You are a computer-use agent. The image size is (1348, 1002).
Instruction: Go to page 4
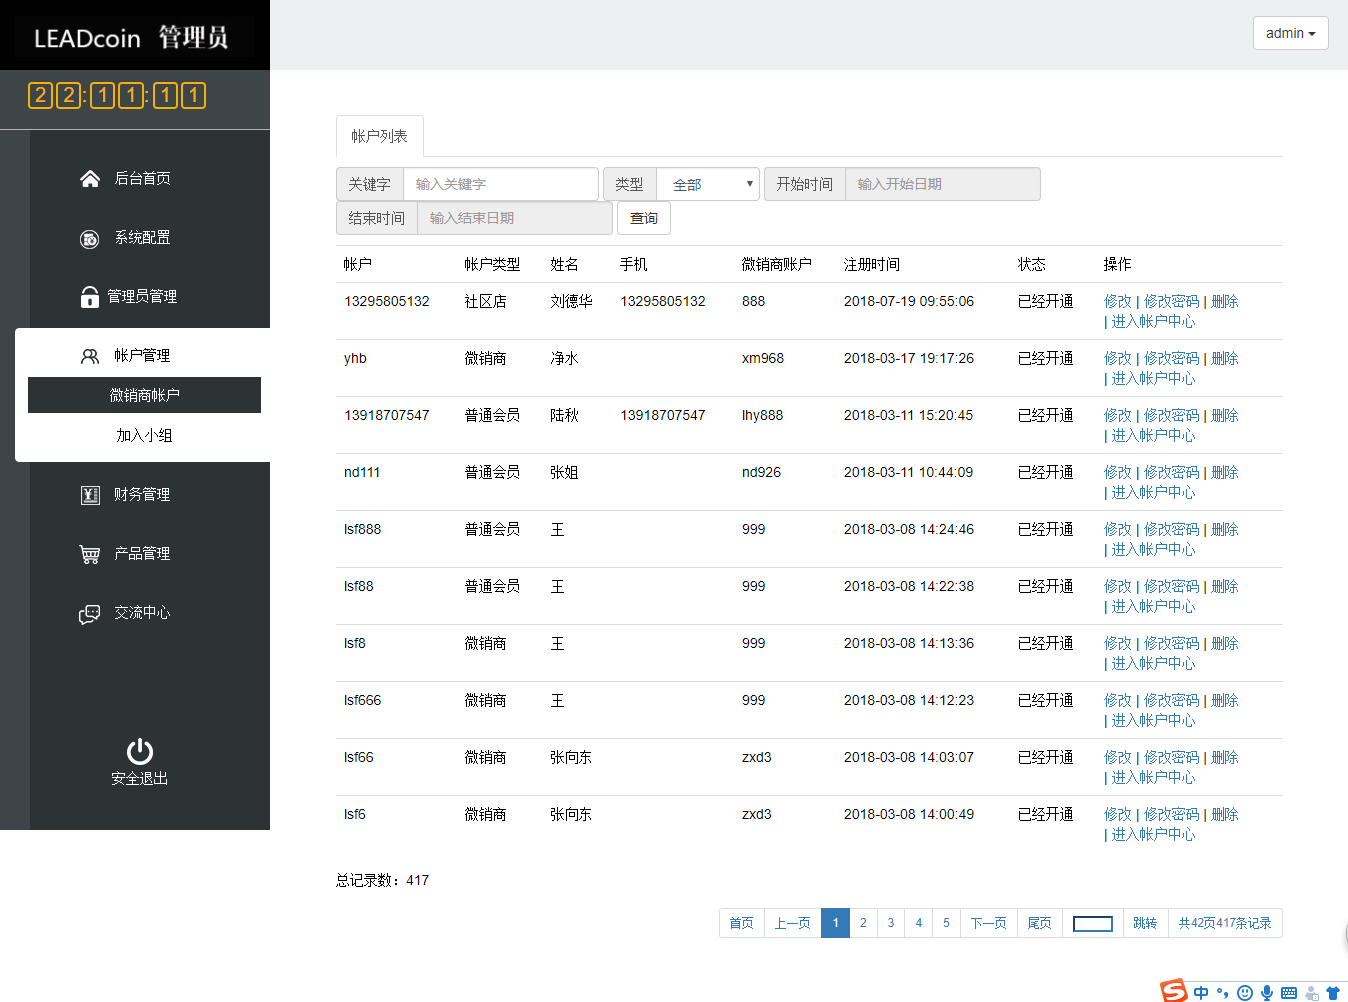[919, 923]
